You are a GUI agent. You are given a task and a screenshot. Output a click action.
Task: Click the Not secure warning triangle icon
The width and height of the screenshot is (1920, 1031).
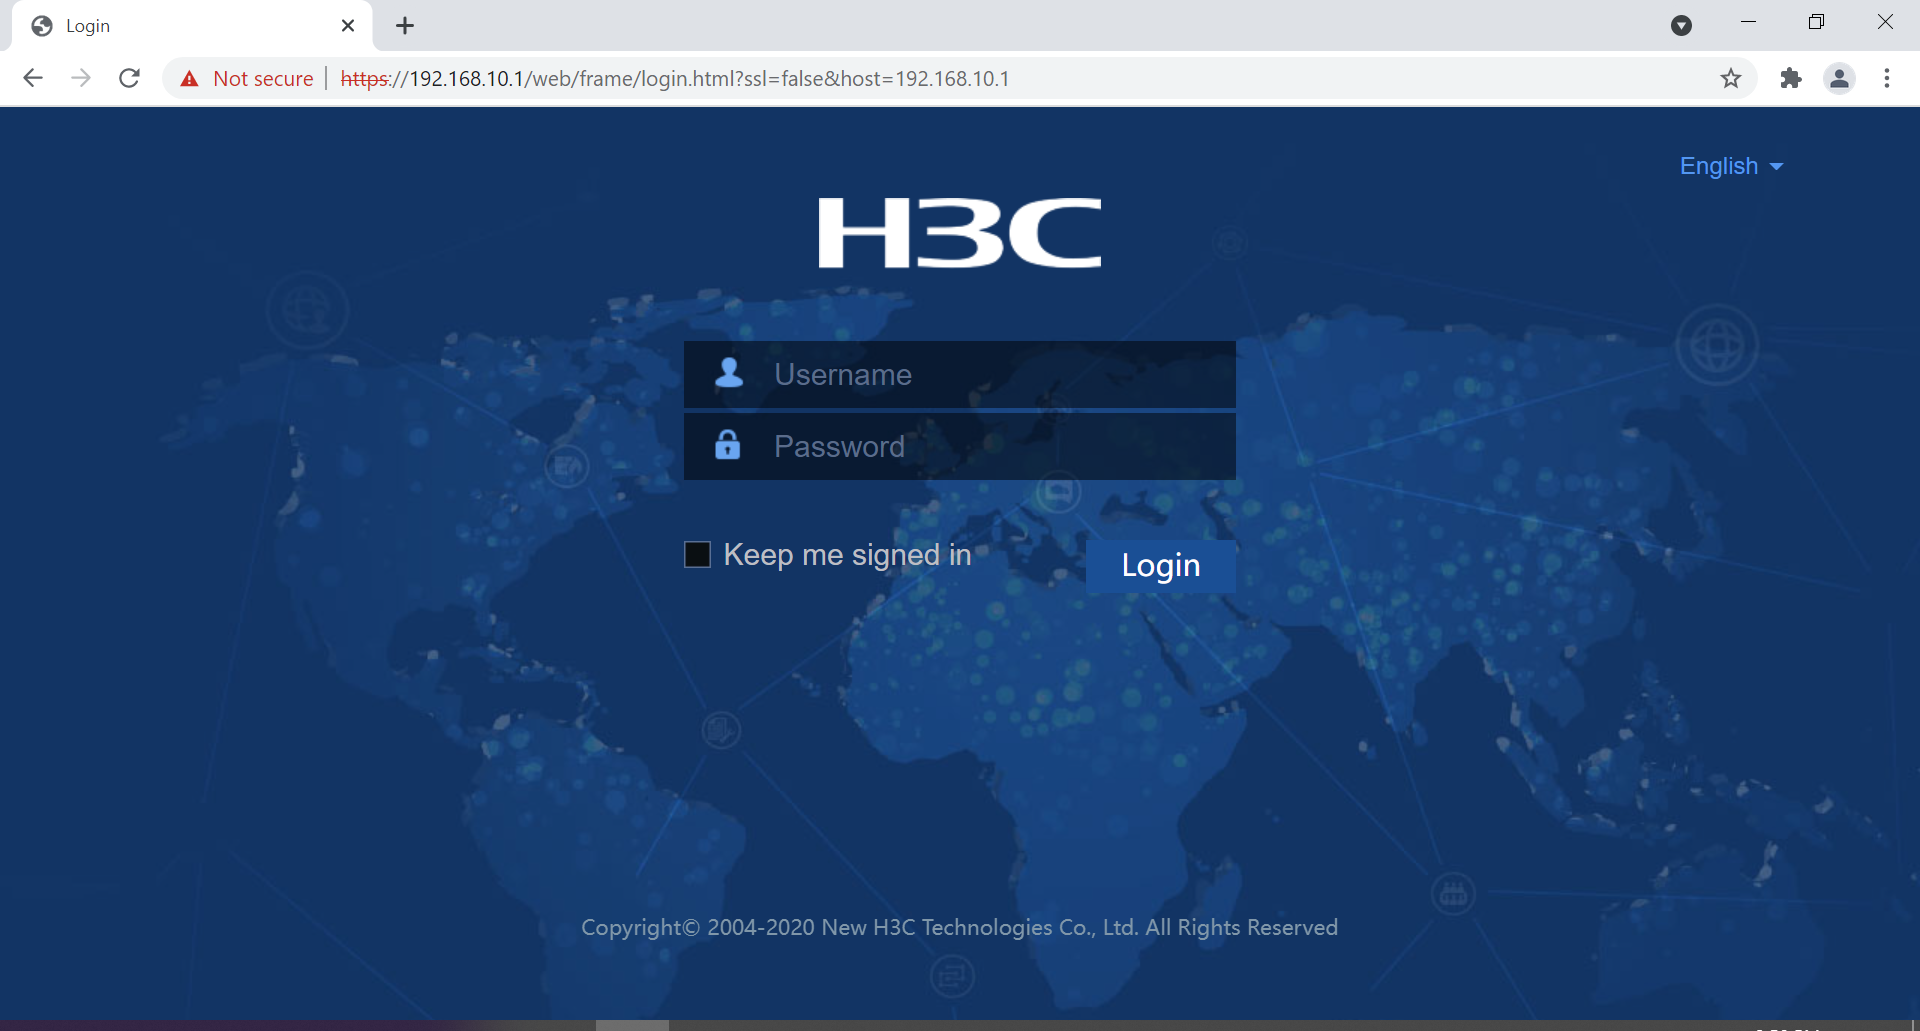point(189,78)
